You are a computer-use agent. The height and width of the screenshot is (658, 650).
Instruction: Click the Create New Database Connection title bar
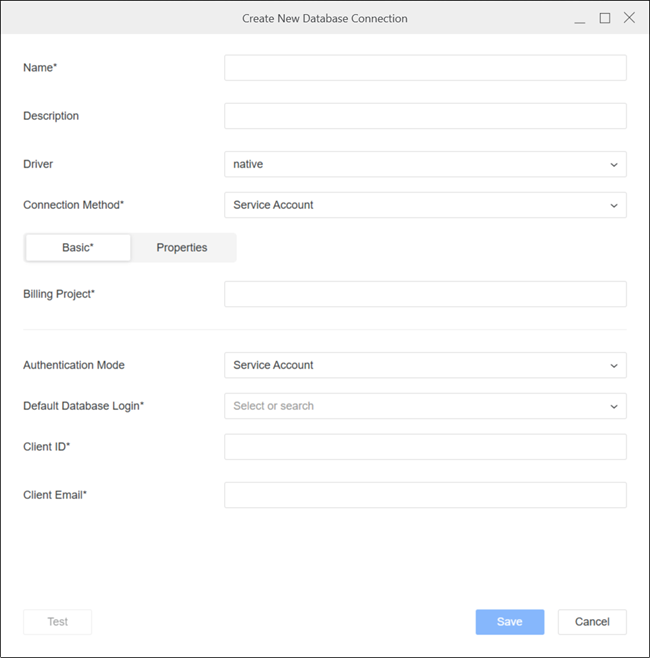pos(325,18)
